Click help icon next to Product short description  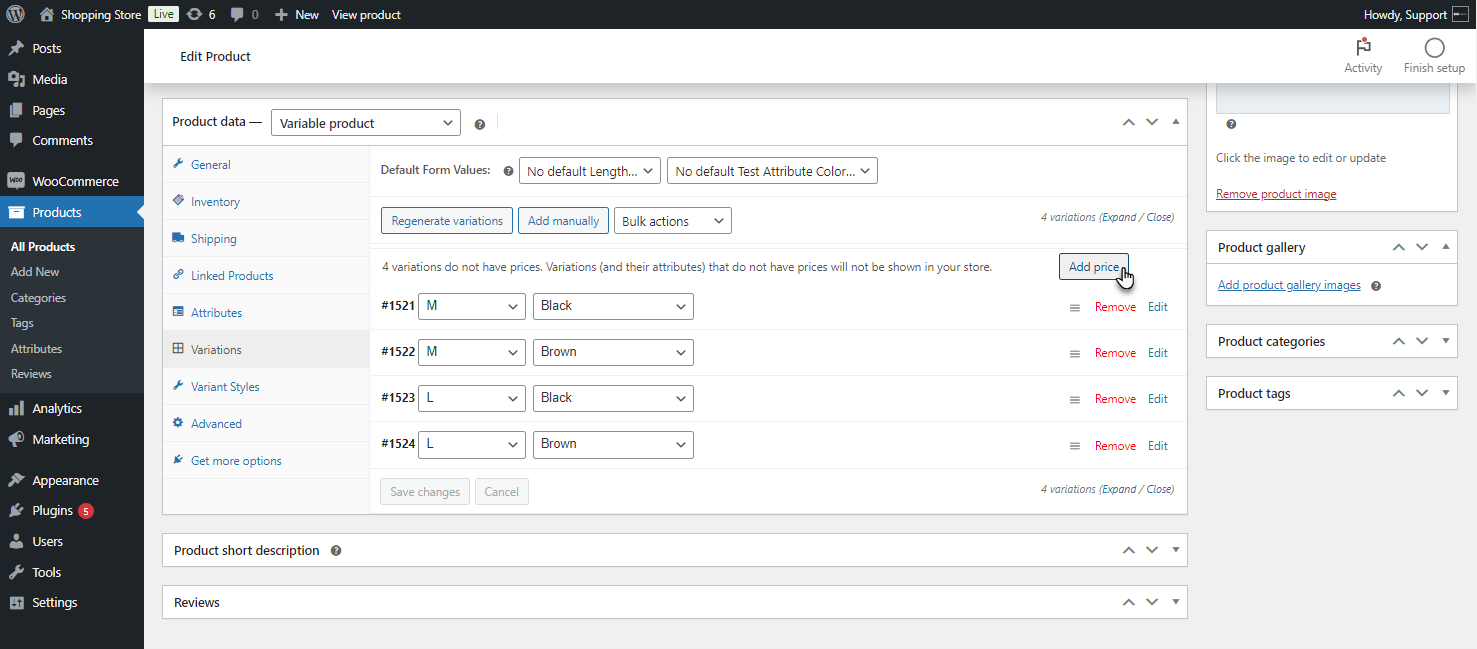coord(336,551)
